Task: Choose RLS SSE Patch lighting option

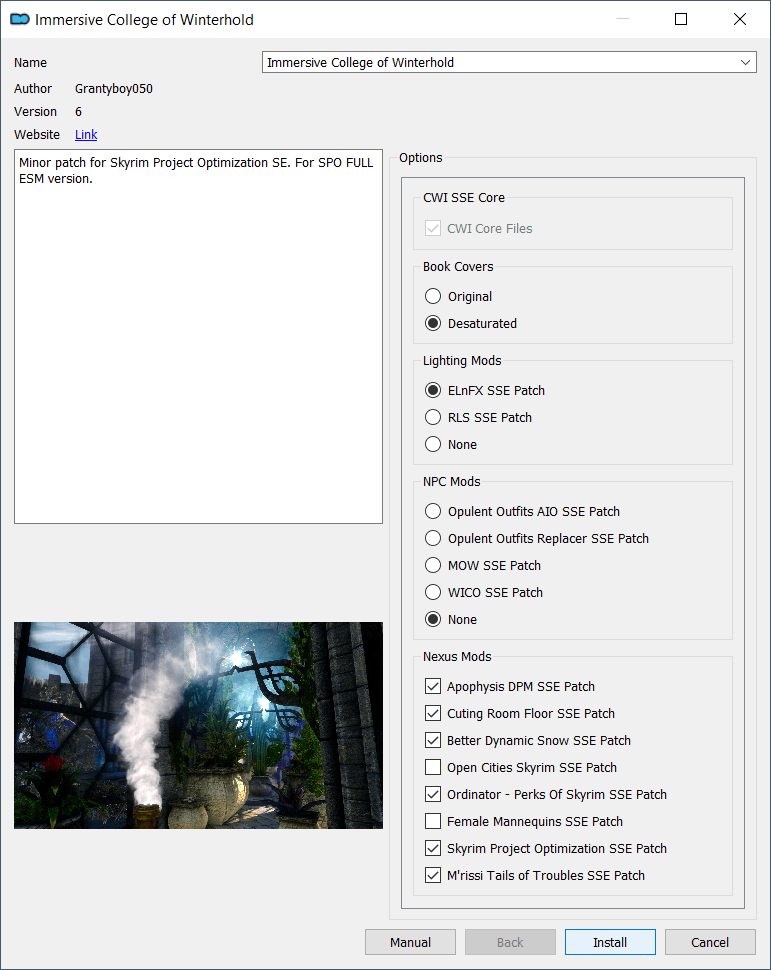Action: [478, 418]
